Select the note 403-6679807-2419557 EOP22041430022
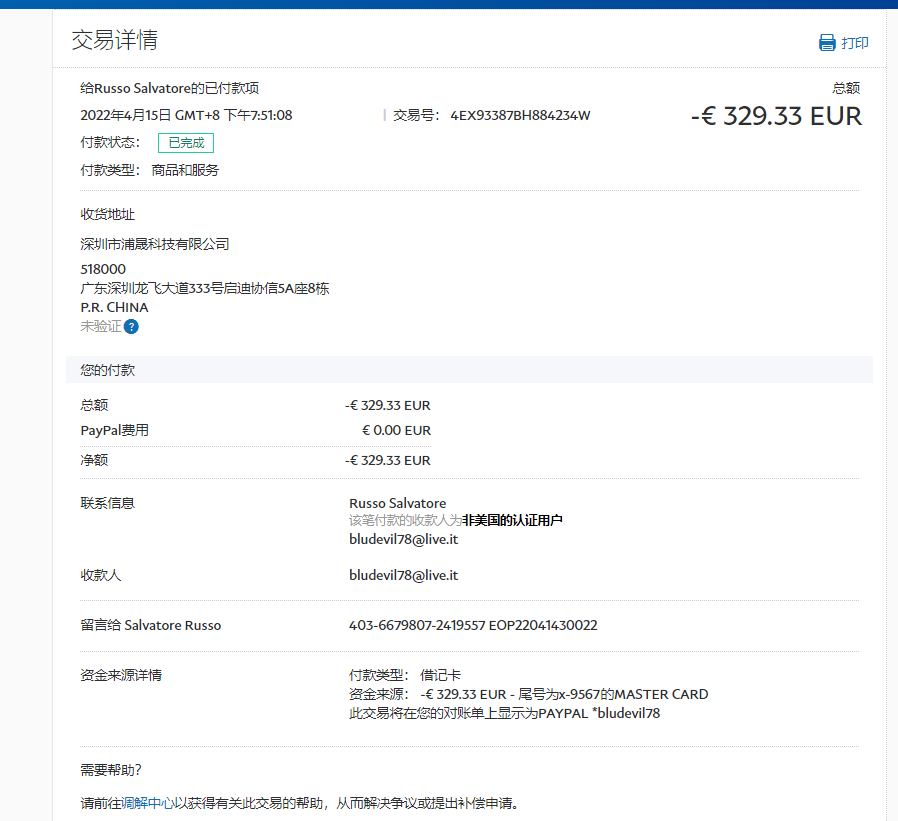Image resolution: width=898 pixels, height=821 pixels. click(x=473, y=625)
